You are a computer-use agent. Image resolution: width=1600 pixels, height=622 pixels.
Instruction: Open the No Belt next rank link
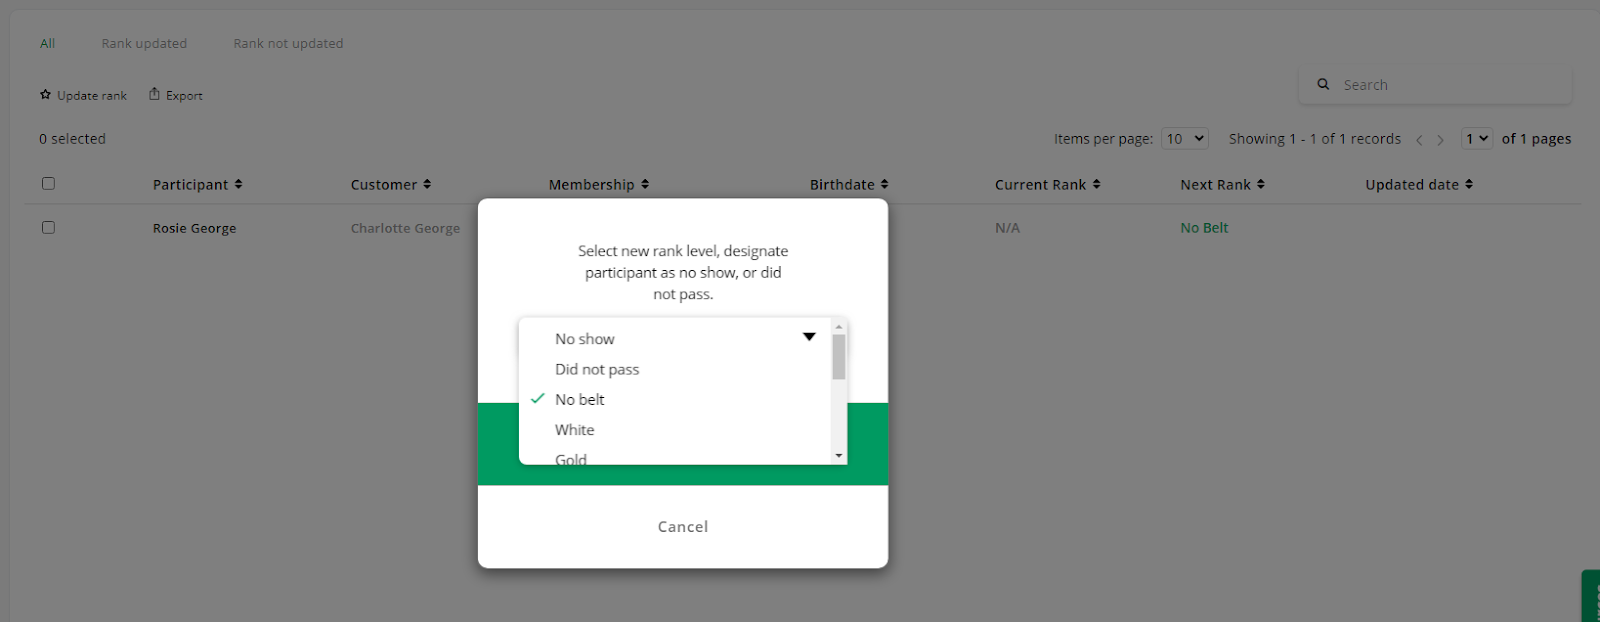[1204, 228]
